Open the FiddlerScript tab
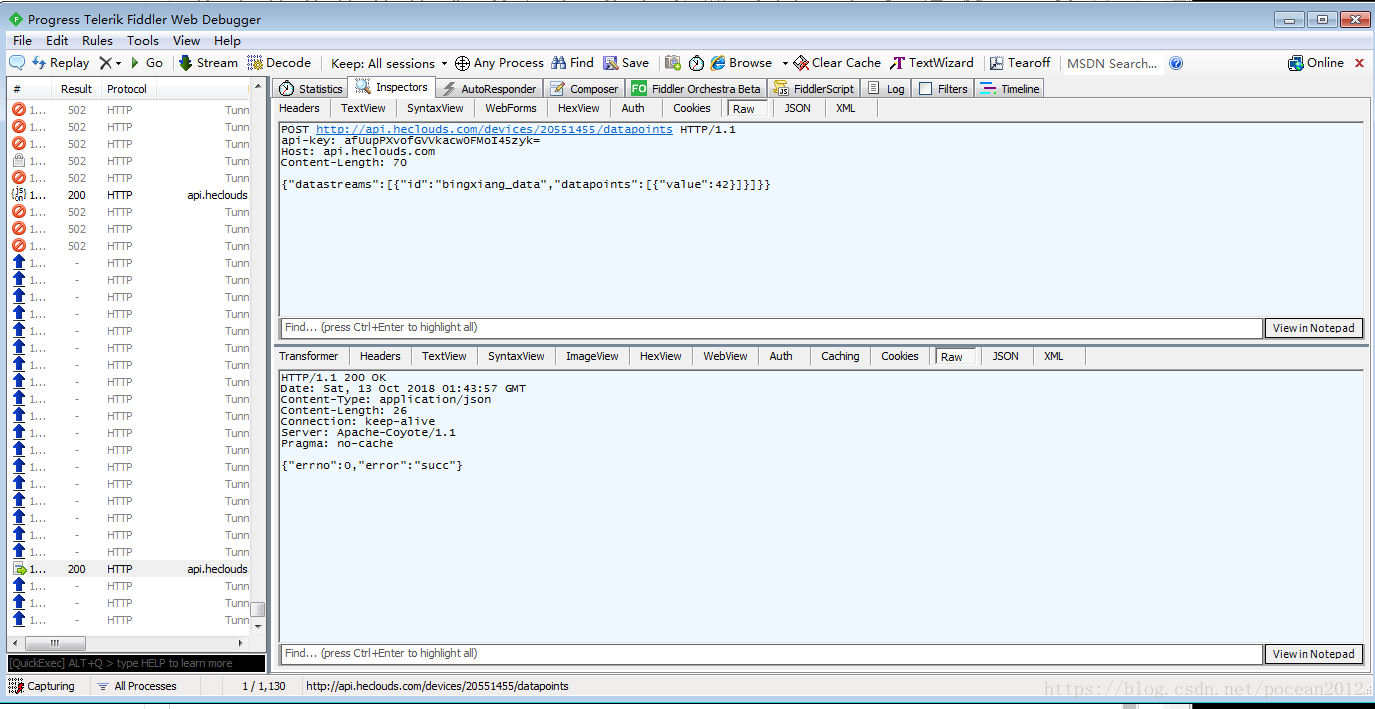Image resolution: width=1375 pixels, height=709 pixels. pyautogui.click(x=814, y=89)
